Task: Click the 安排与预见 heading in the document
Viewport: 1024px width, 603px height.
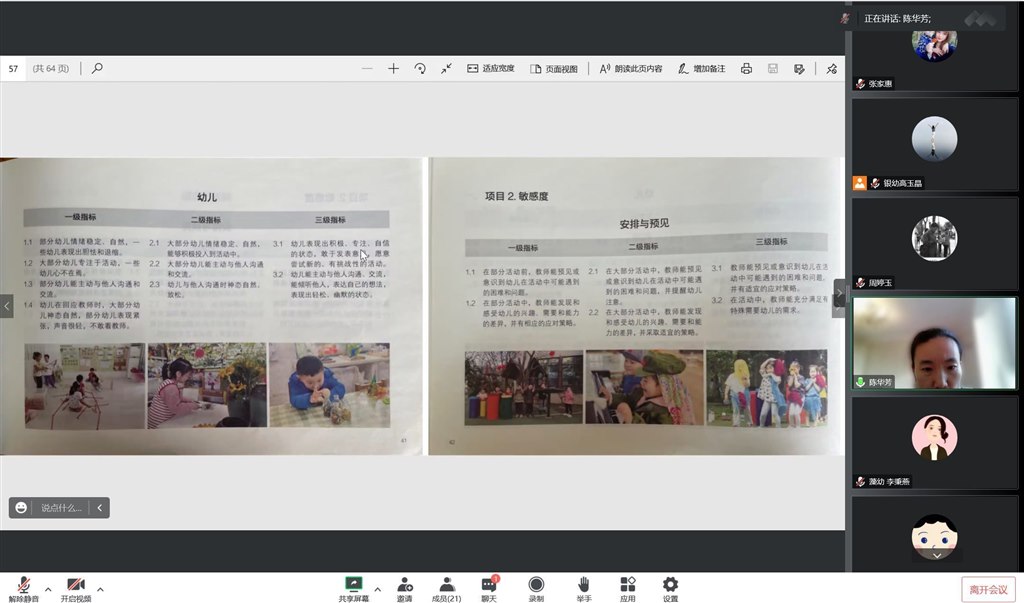Action: (644, 223)
